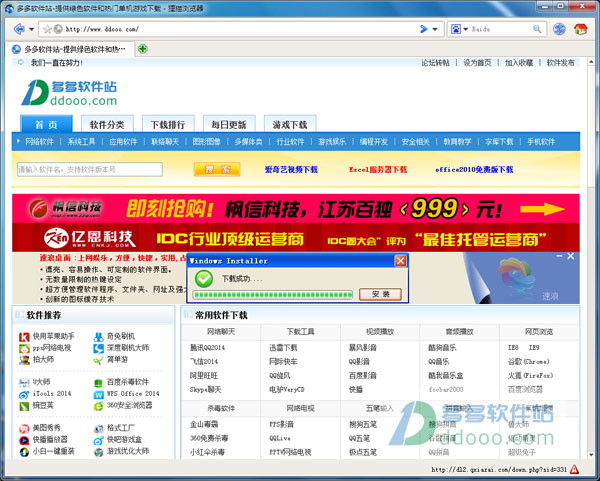Click the magnifier search icon in Baidu box
This screenshot has height=481, width=600.
[537, 29]
